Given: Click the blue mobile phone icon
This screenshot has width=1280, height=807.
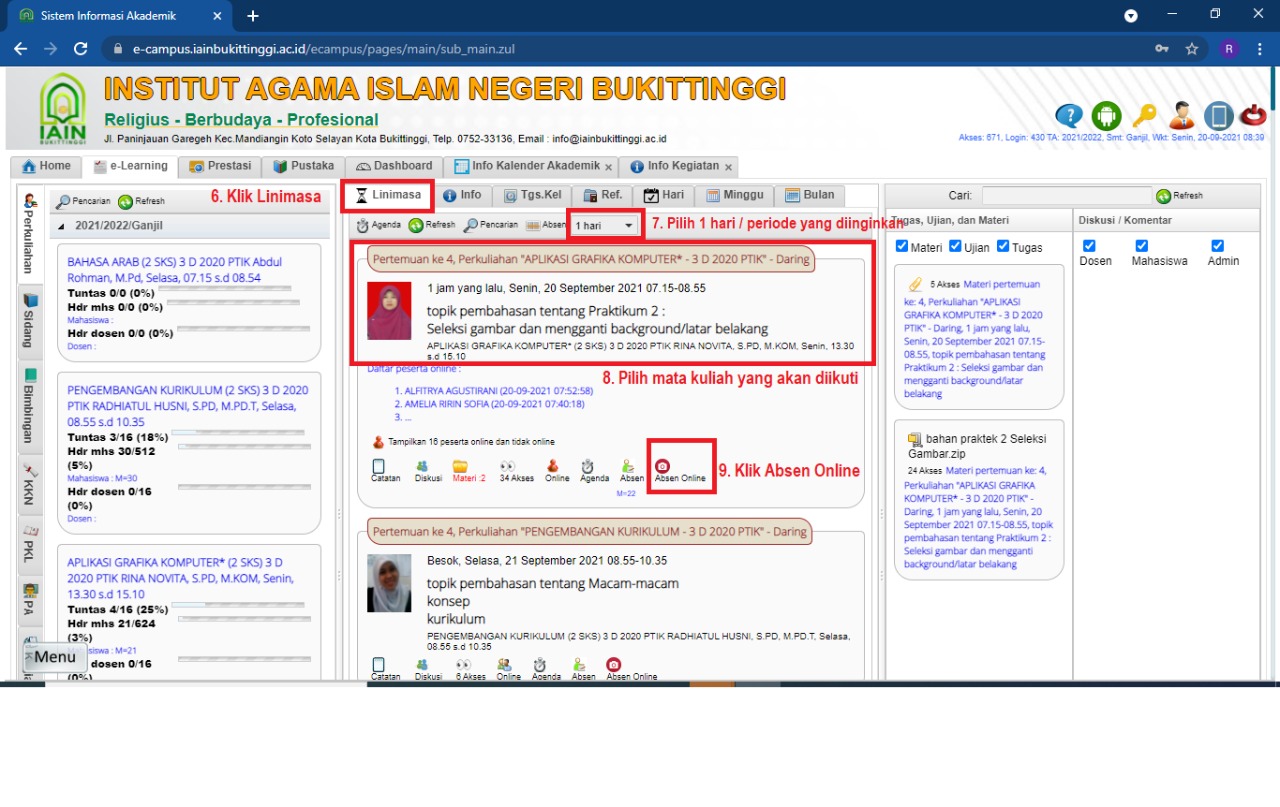Looking at the screenshot, I should click(1217, 117).
